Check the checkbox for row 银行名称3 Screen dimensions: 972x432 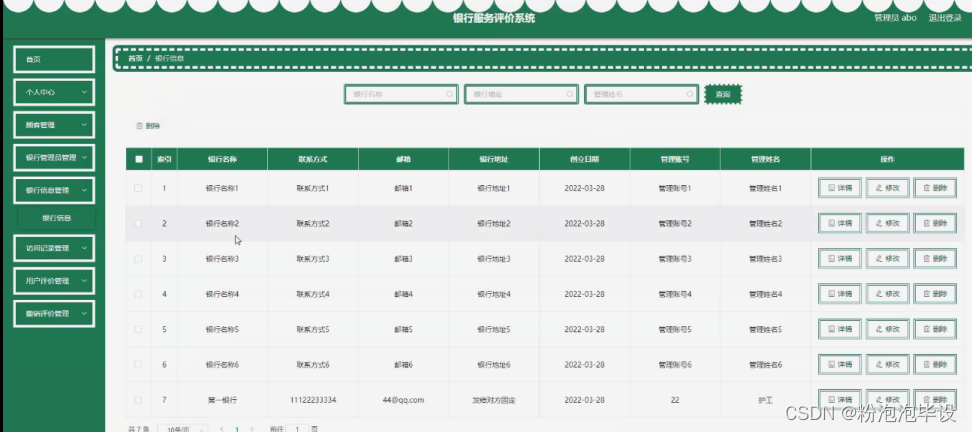click(x=138, y=258)
